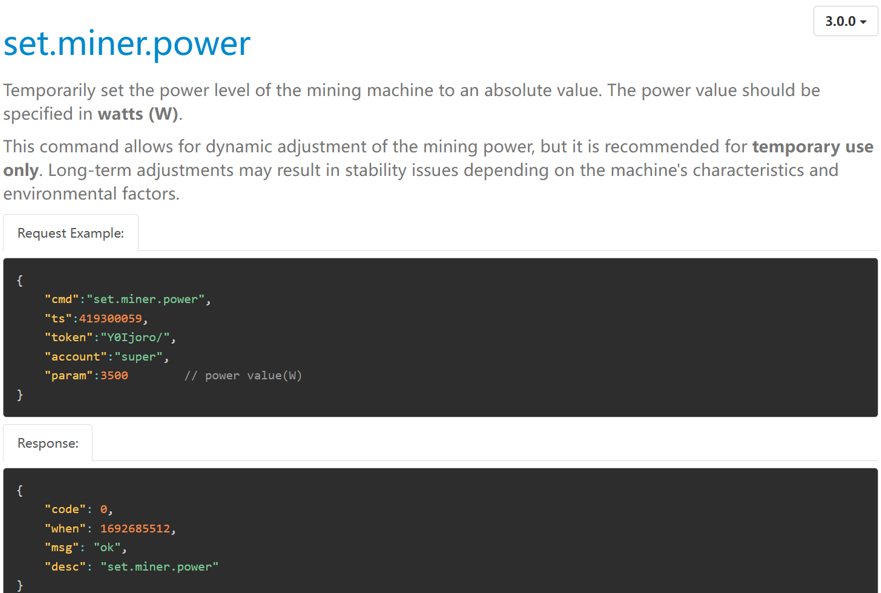The height and width of the screenshot is (593, 881).
Task: Click the "code" key in response
Action: pos(65,509)
